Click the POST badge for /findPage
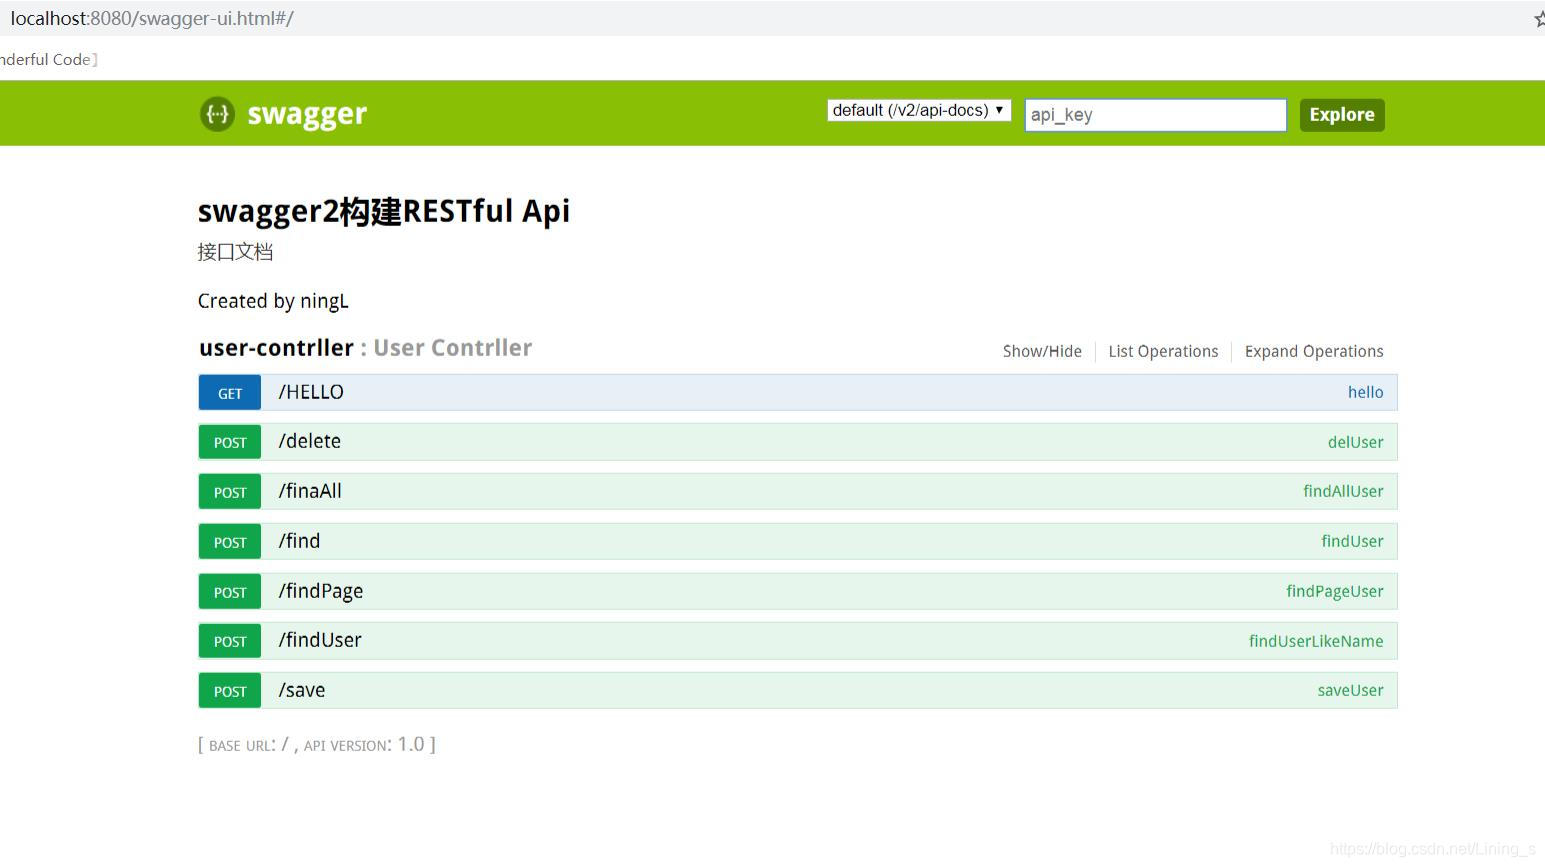The width and height of the screenshot is (1545, 867). pyautogui.click(x=230, y=592)
